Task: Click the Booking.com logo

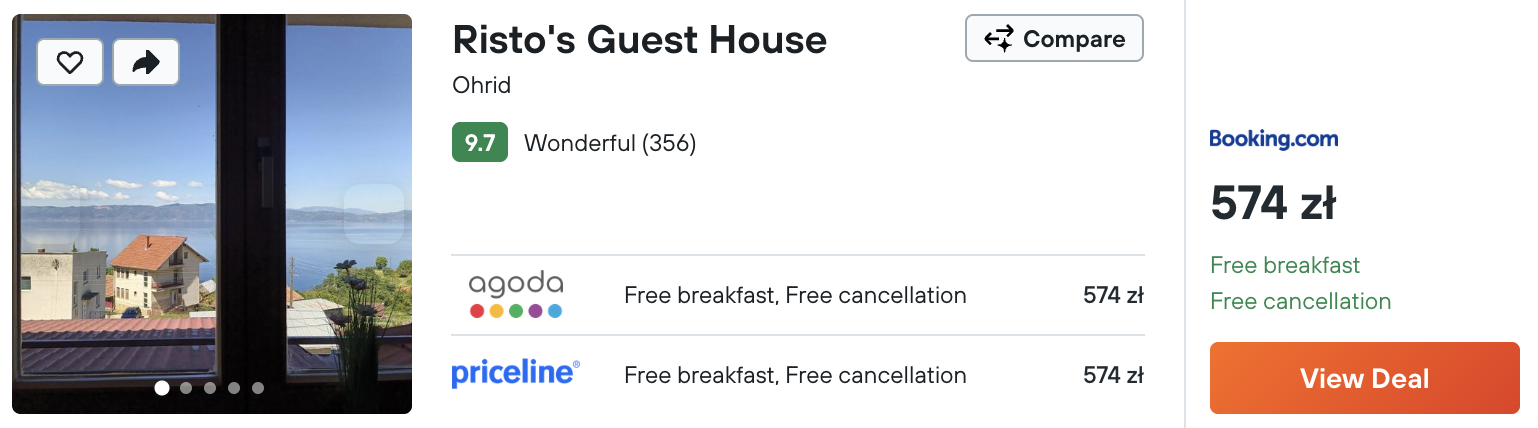Action: (x=1273, y=139)
